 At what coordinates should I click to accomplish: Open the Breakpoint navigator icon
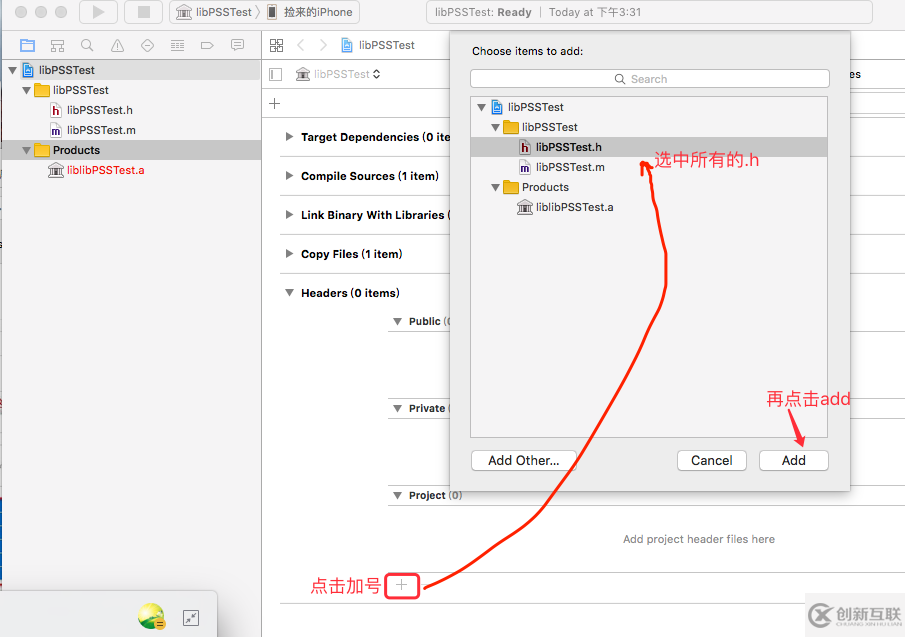pyautogui.click(x=207, y=46)
